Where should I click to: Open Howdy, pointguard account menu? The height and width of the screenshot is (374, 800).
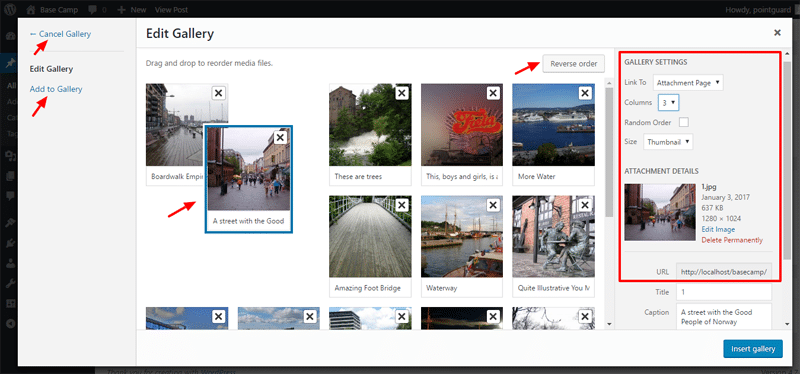[759, 10]
